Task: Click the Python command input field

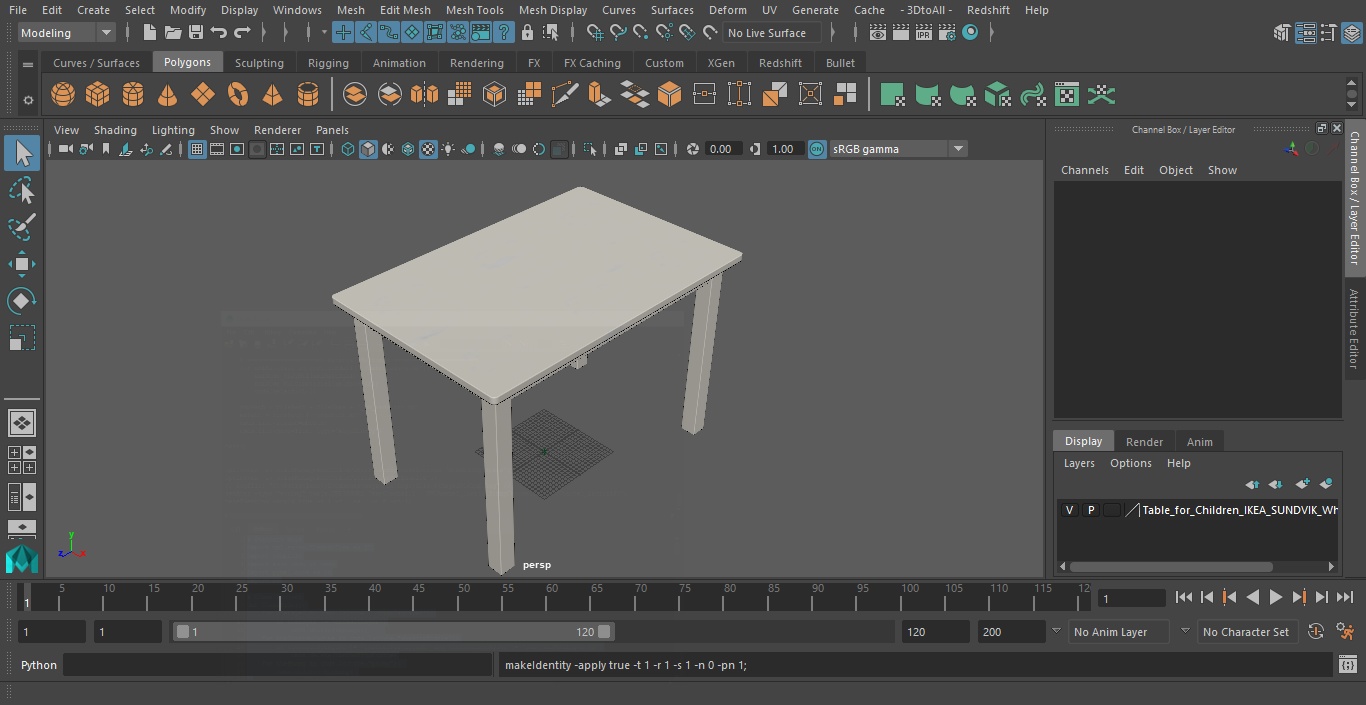Action: click(278, 665)
